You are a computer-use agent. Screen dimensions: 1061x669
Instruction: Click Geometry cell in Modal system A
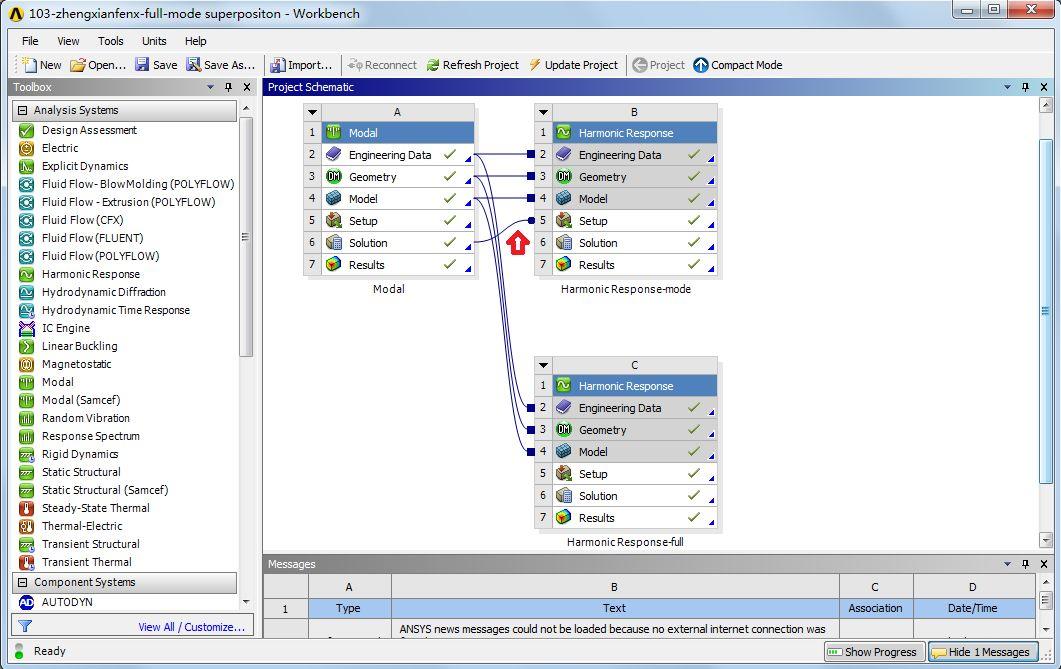click(x=397, y=177)
